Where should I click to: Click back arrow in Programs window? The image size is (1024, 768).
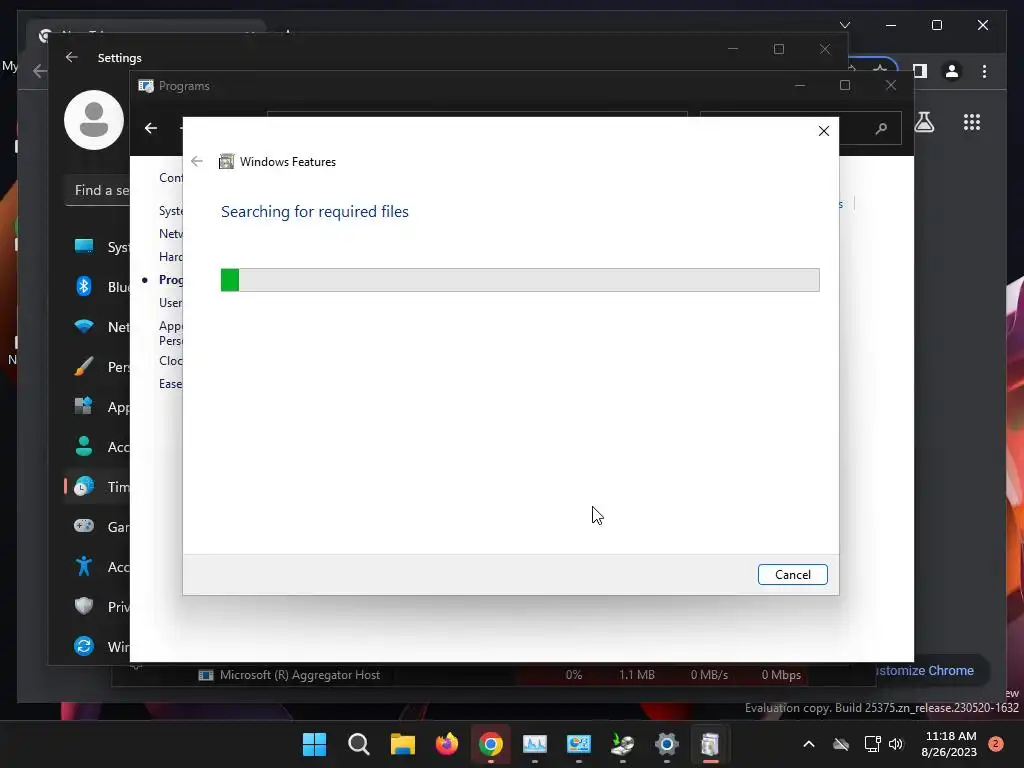point(151,128)
